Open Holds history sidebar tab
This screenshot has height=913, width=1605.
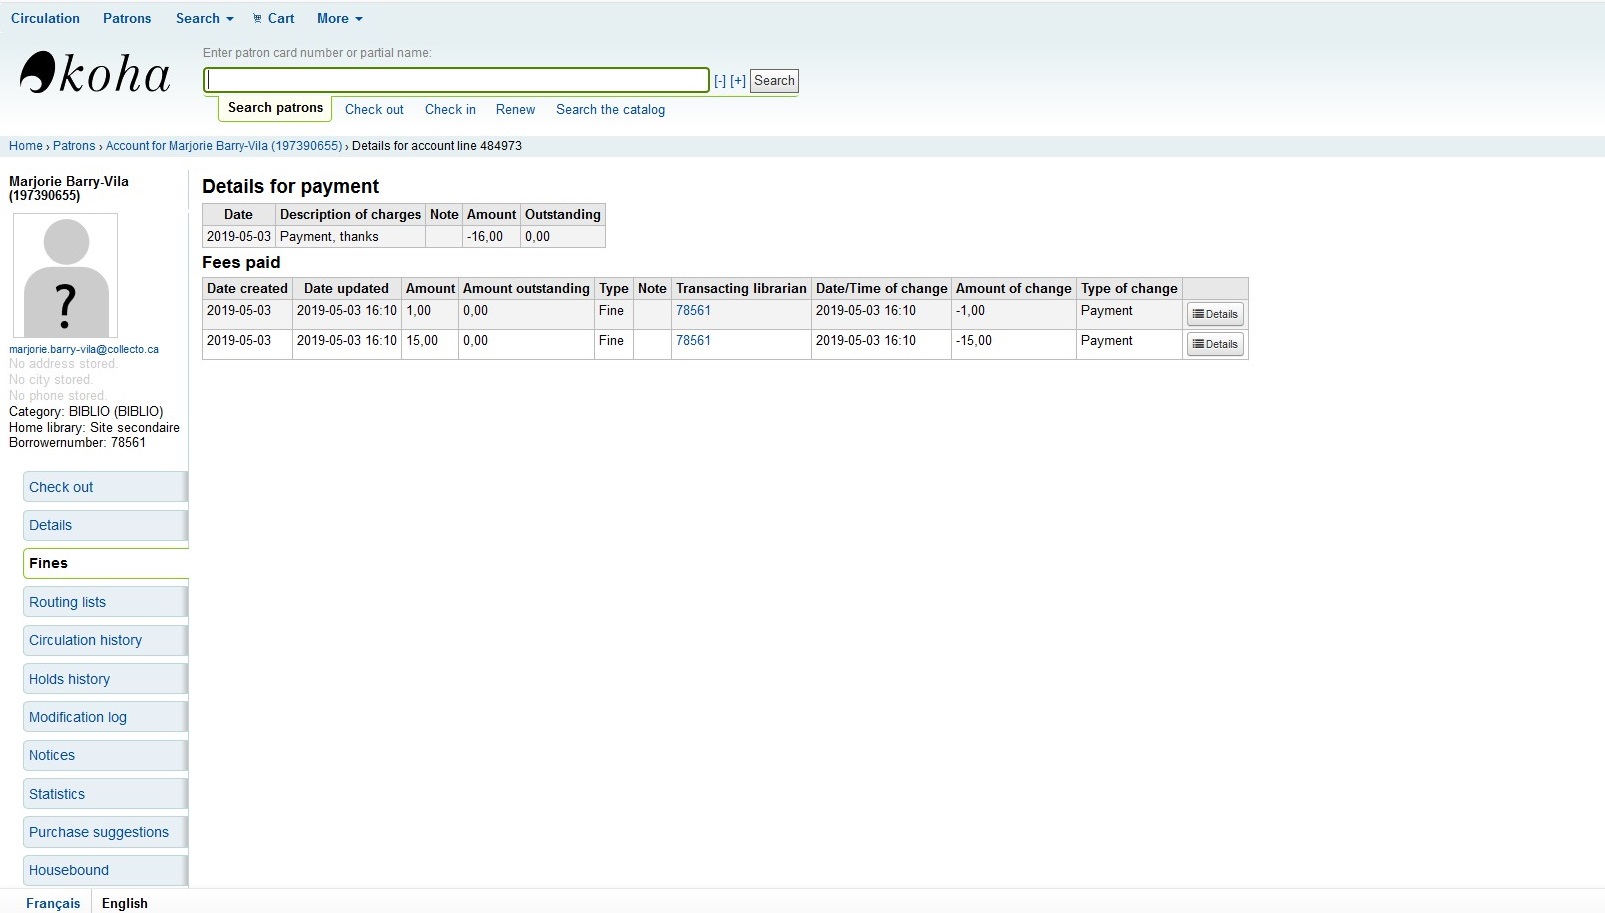click(x=69, y=679)
